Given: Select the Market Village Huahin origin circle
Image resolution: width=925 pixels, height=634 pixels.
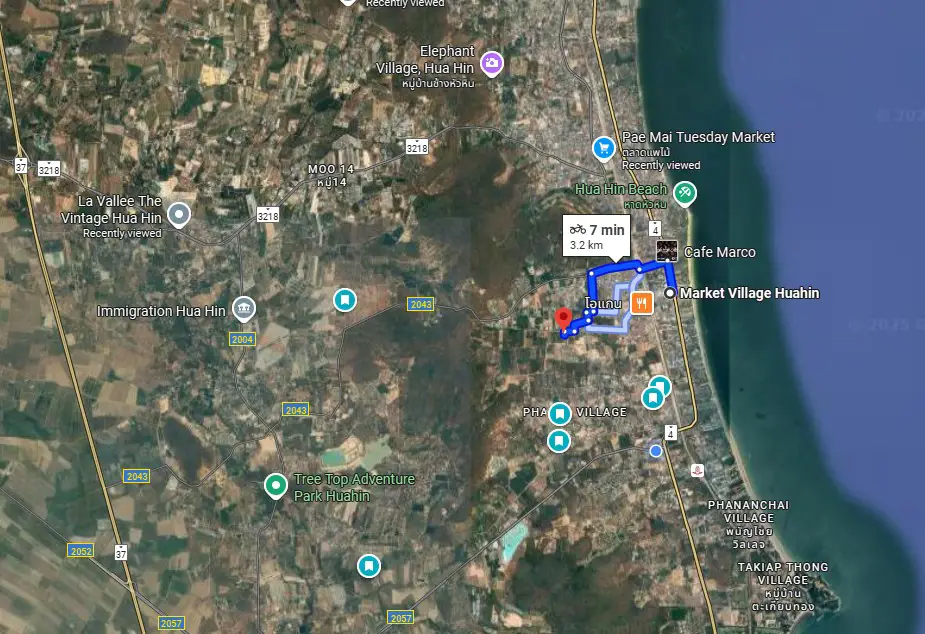Looking at the screenshot, I should tap(669, 293).
